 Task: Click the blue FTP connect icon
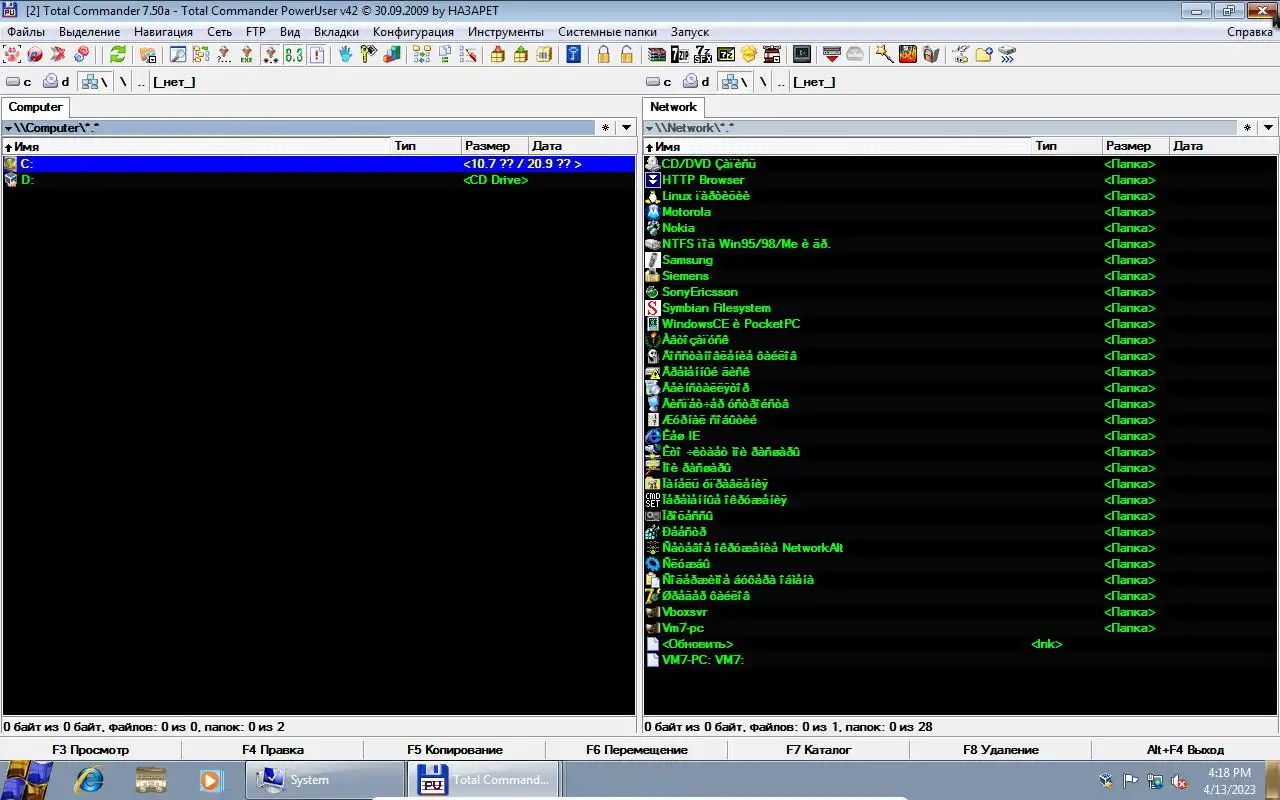[573, 54]
